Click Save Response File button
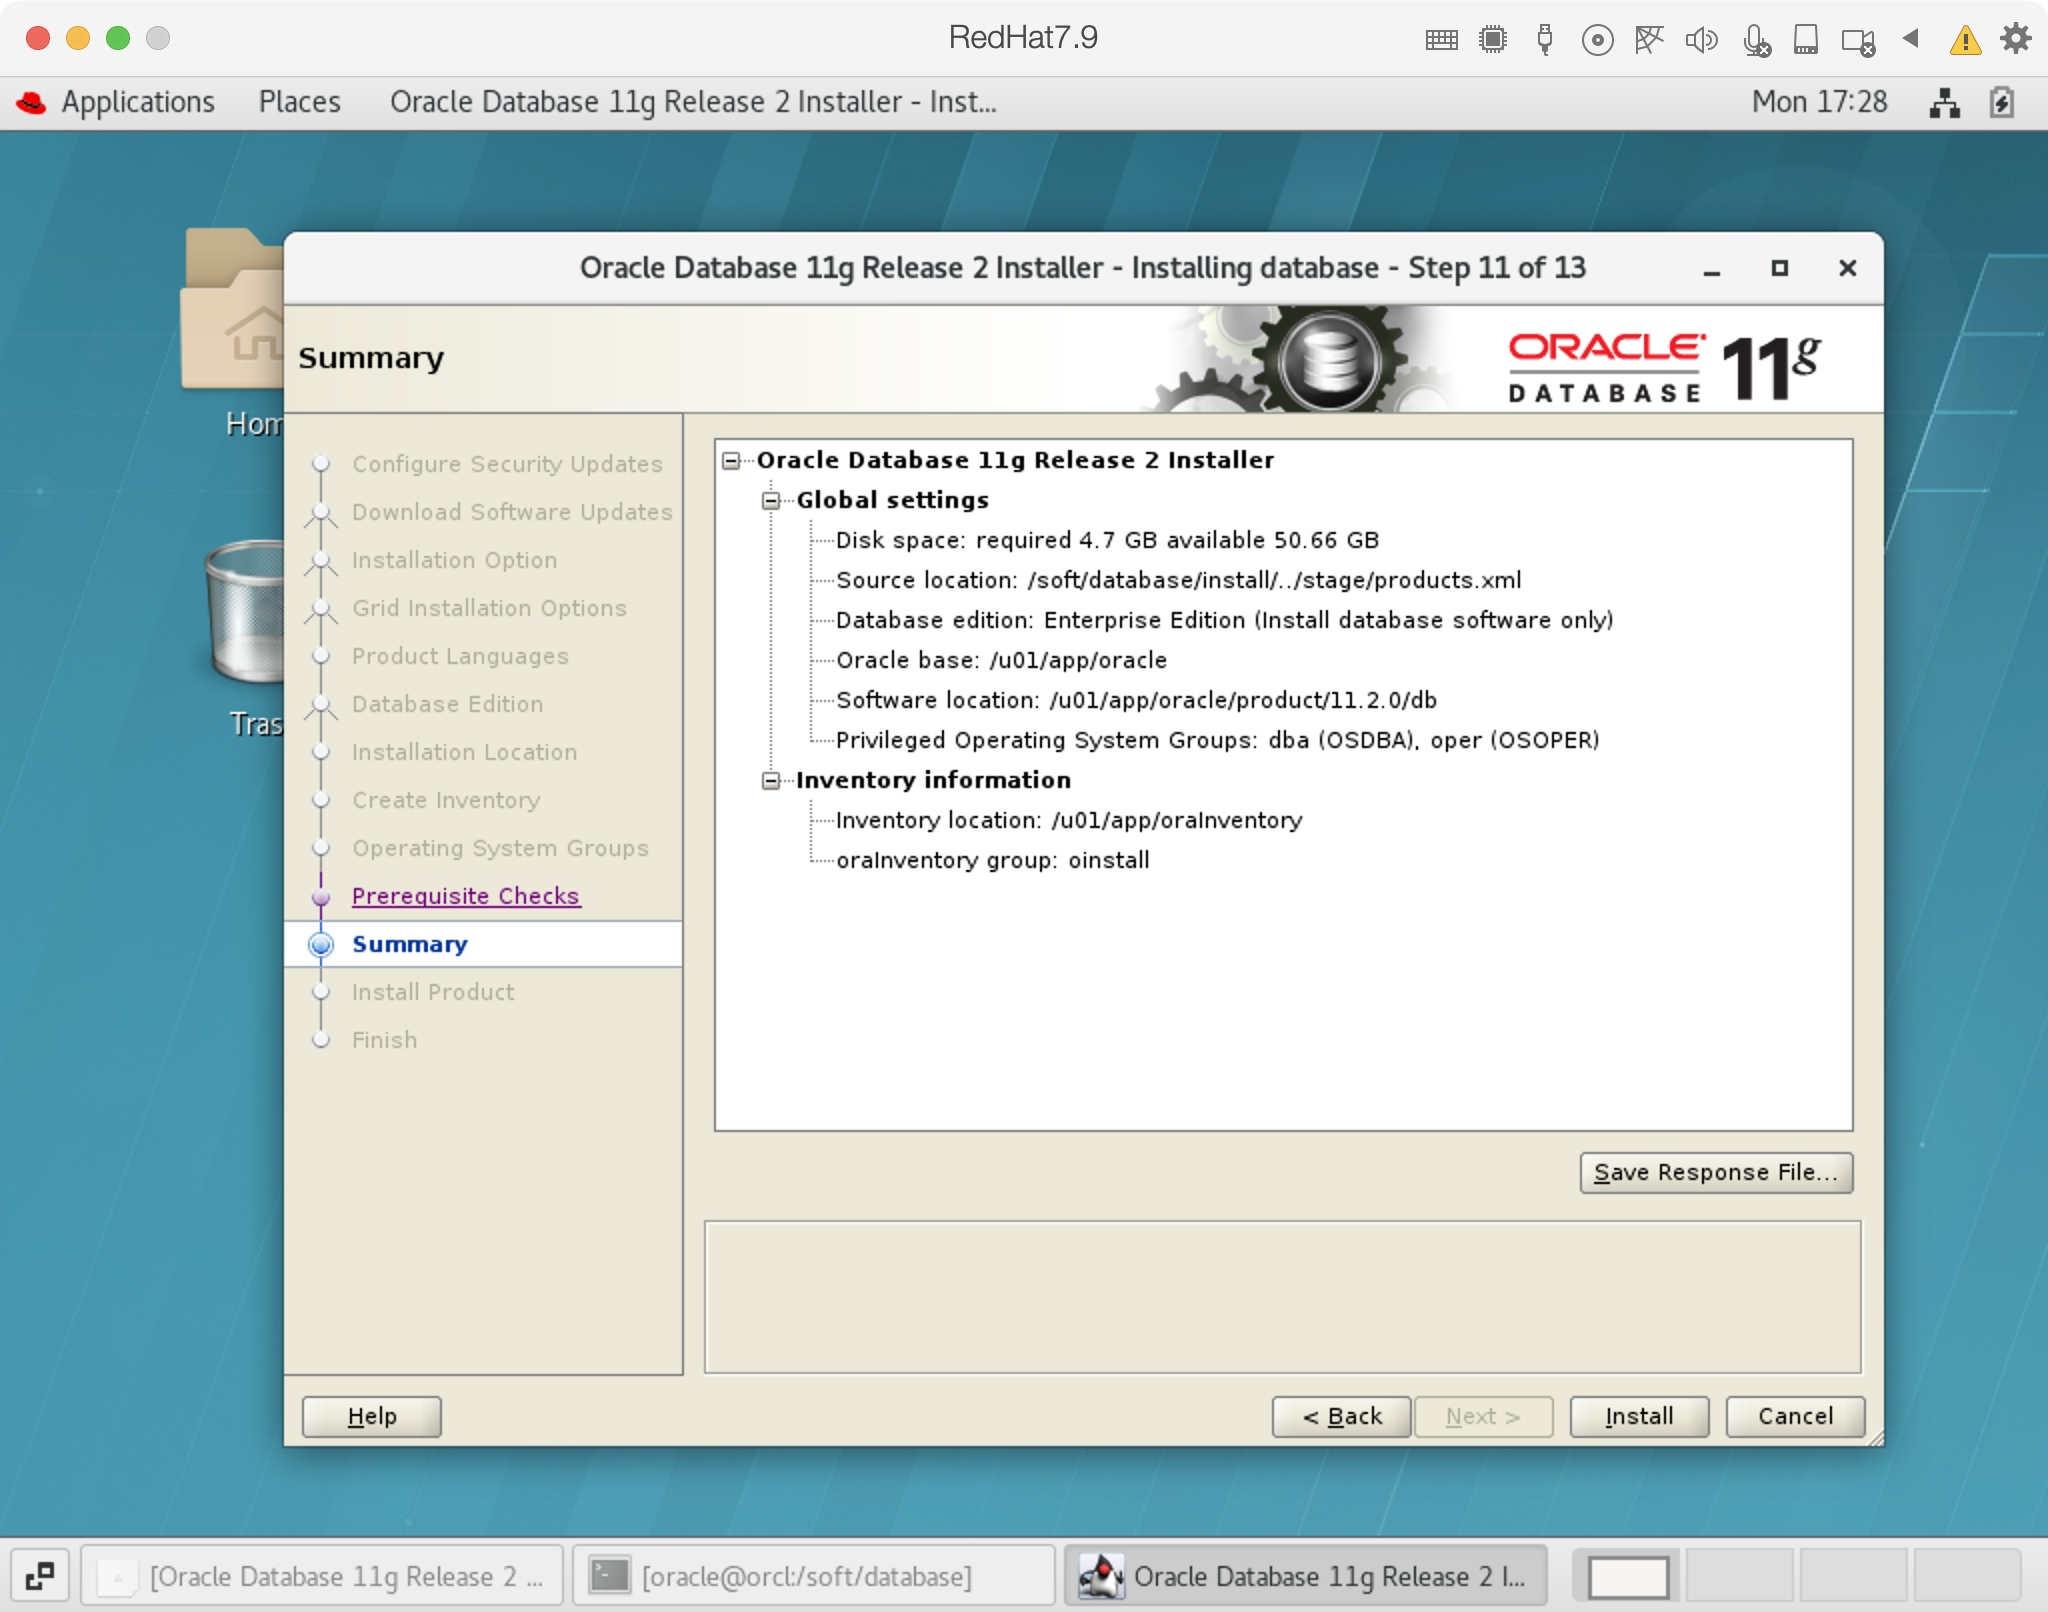Screen dimensions: 2048x1612 [x=1715, y=1172]
